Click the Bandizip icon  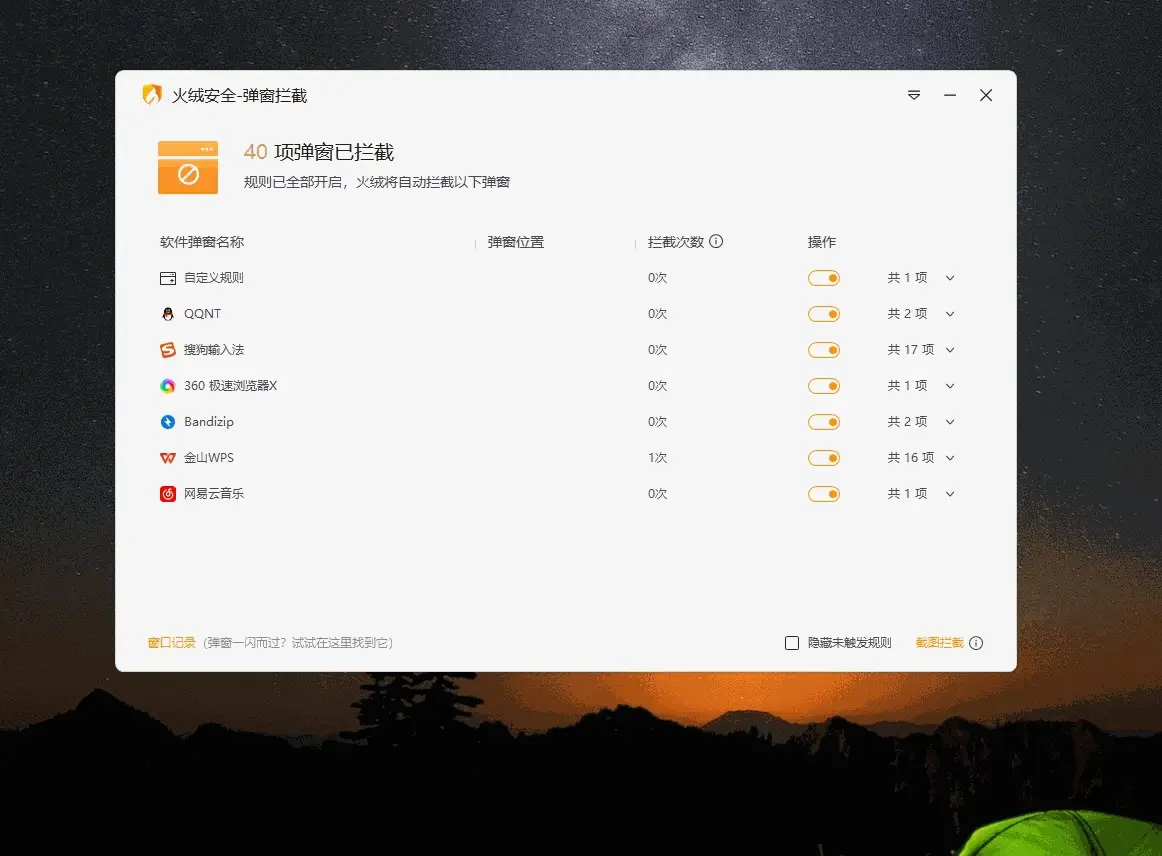pyautogui.click(x=168, y=422)
